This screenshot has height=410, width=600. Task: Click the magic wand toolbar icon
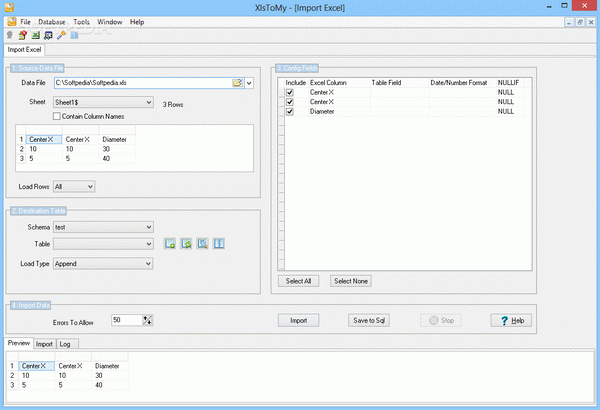click(x=61, y=35)
